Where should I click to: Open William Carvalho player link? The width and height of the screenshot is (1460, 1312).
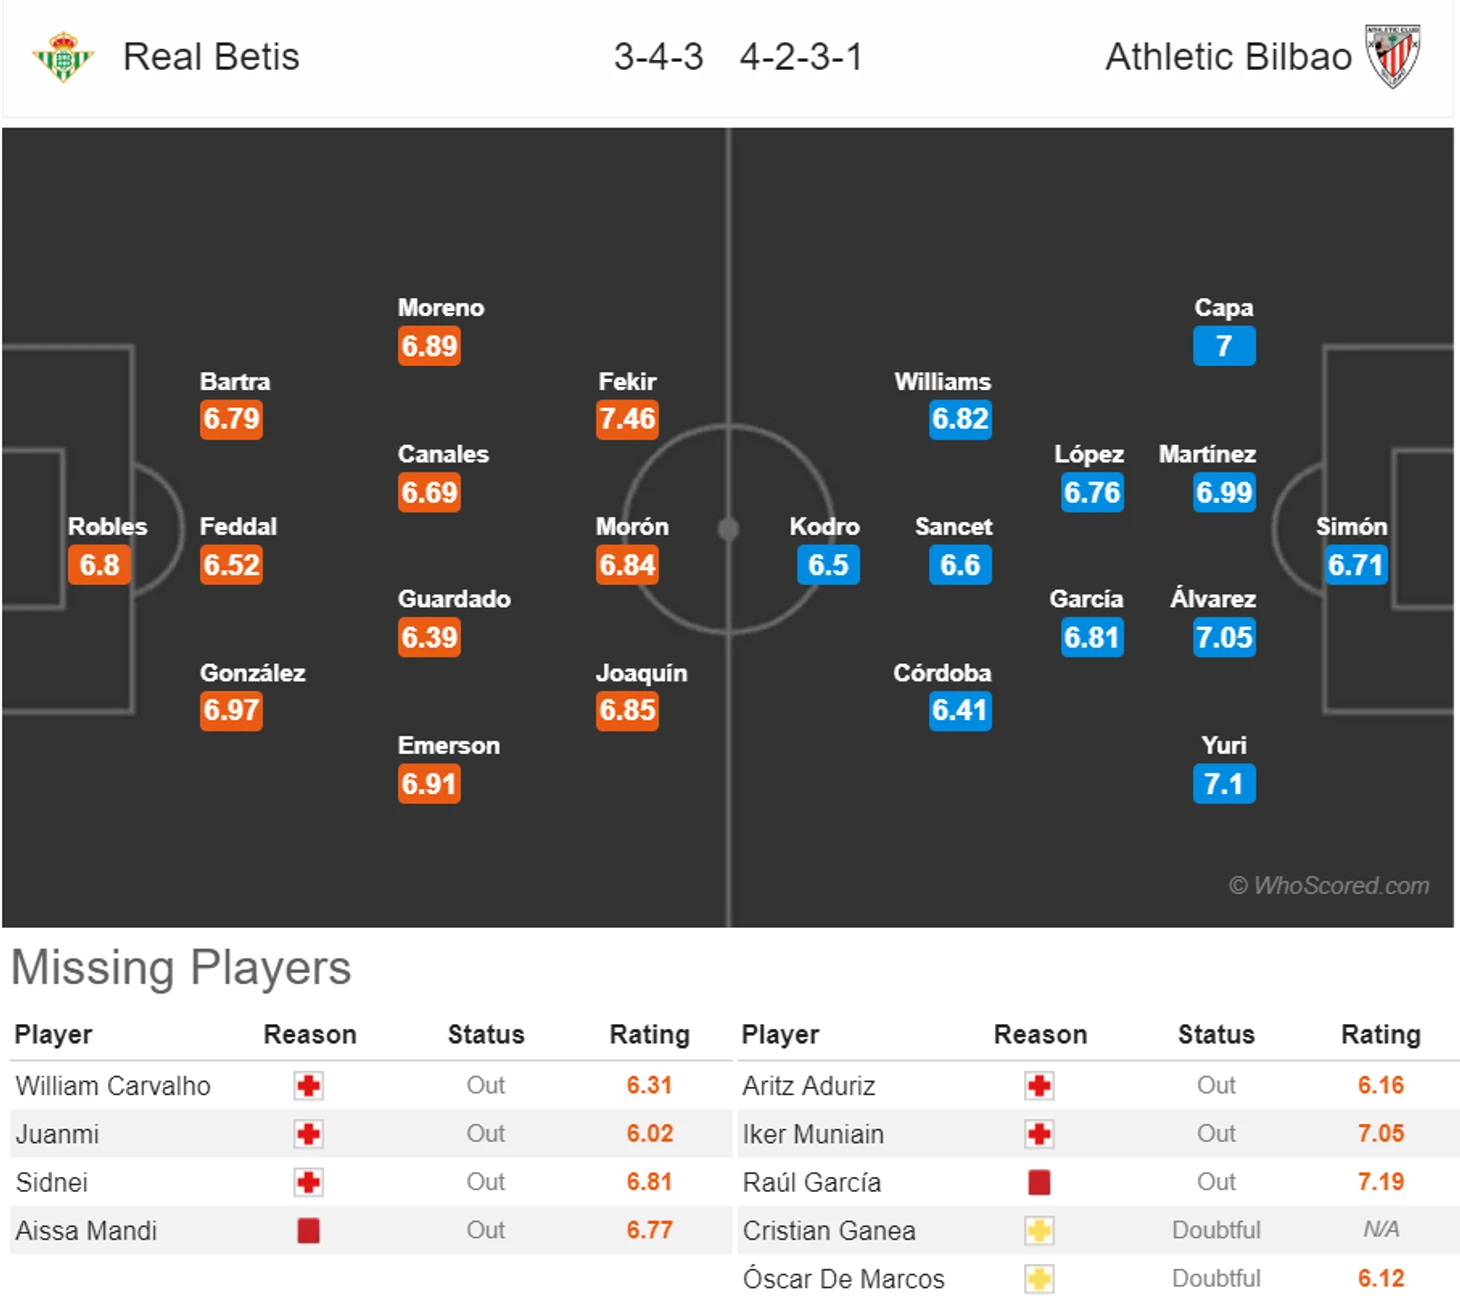tap(113, 1086)
